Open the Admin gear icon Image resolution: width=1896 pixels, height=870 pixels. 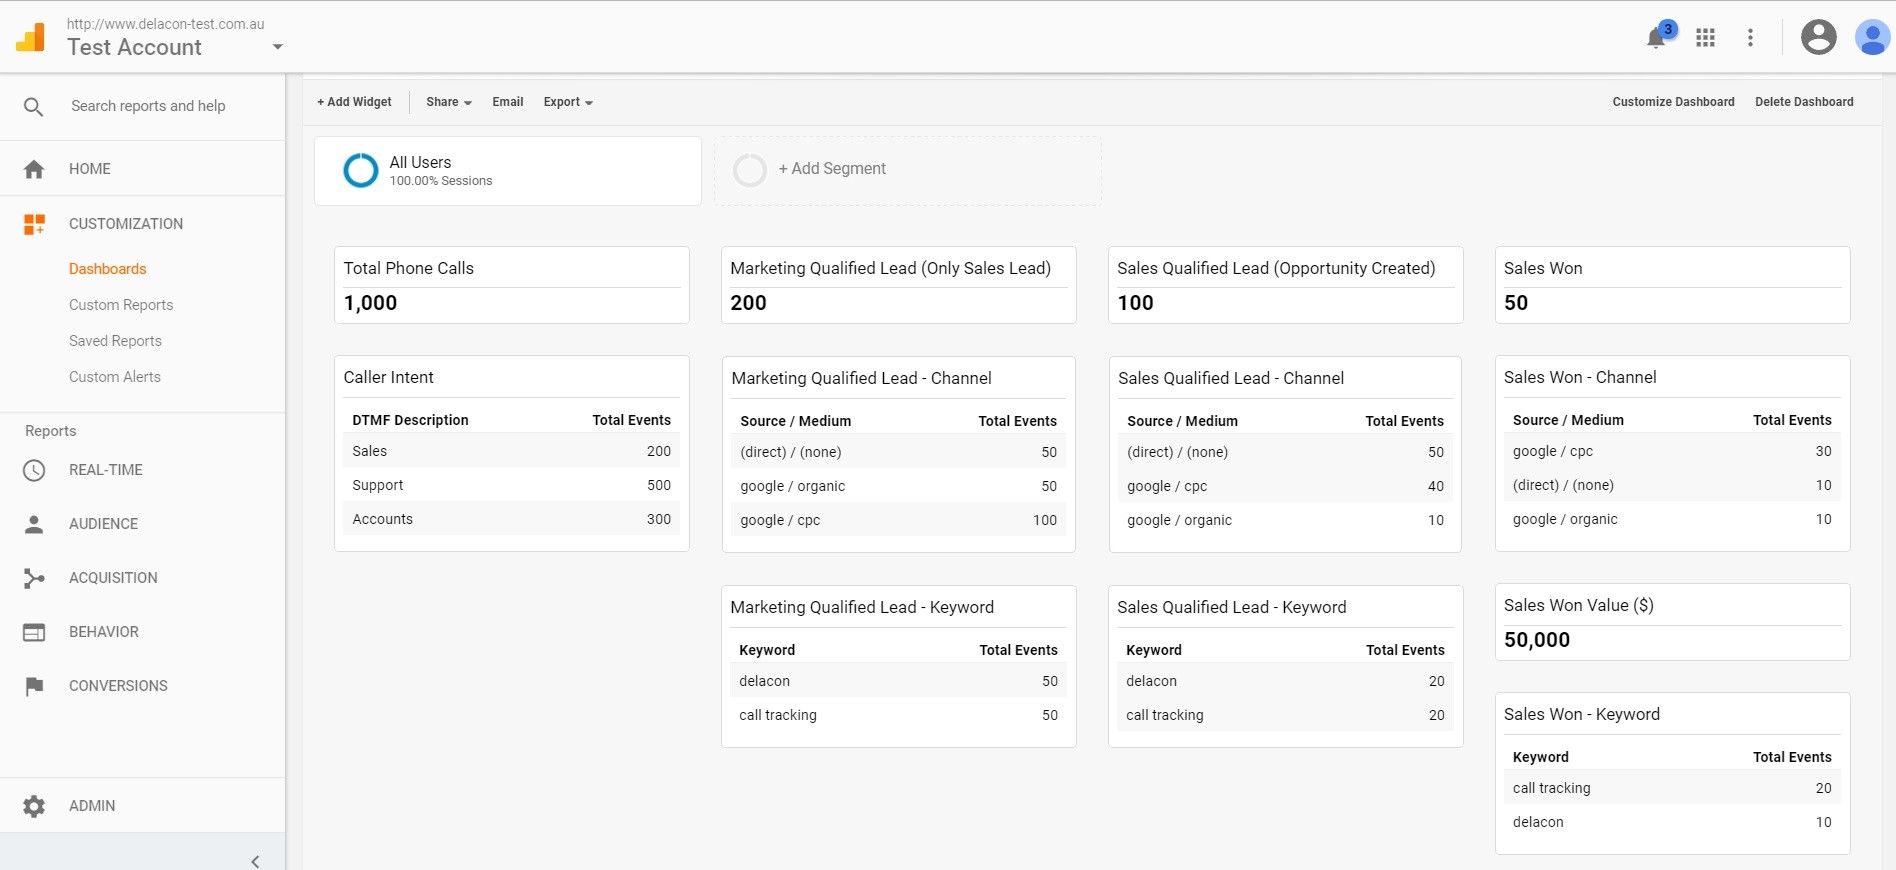[34, 806]
